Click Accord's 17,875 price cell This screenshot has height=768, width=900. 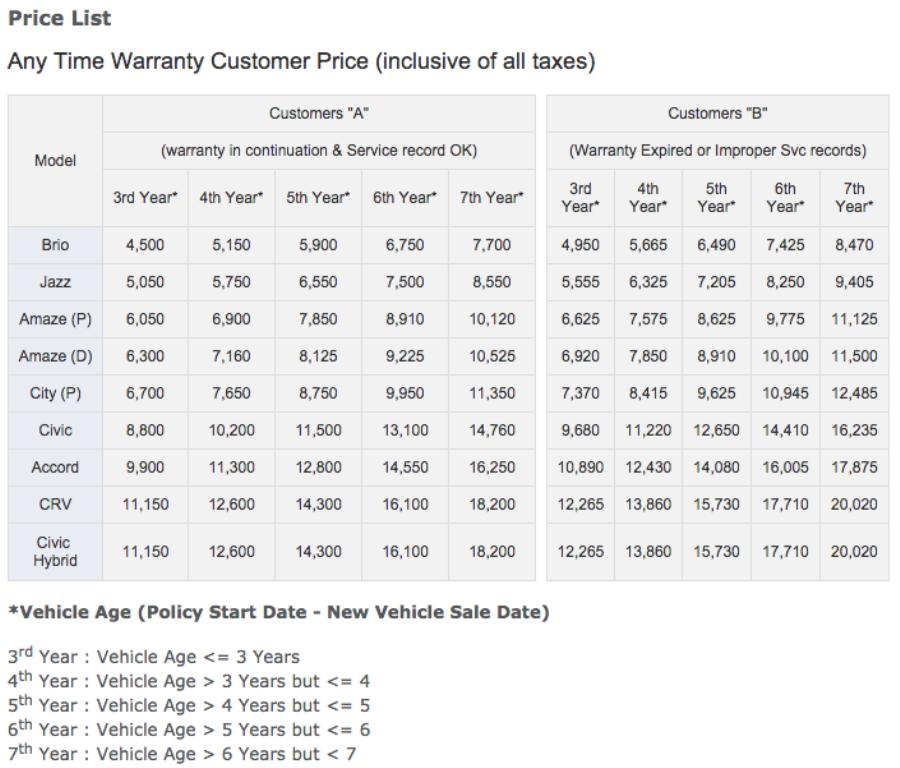pos(853,467)
